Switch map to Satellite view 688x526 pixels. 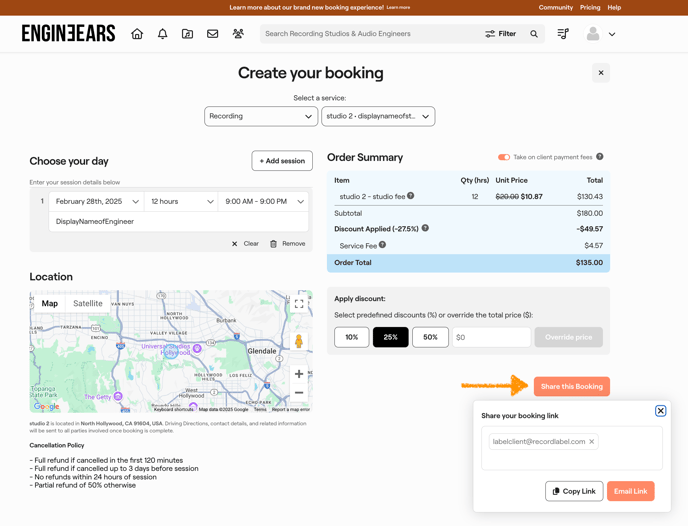(x=87, y=303)
